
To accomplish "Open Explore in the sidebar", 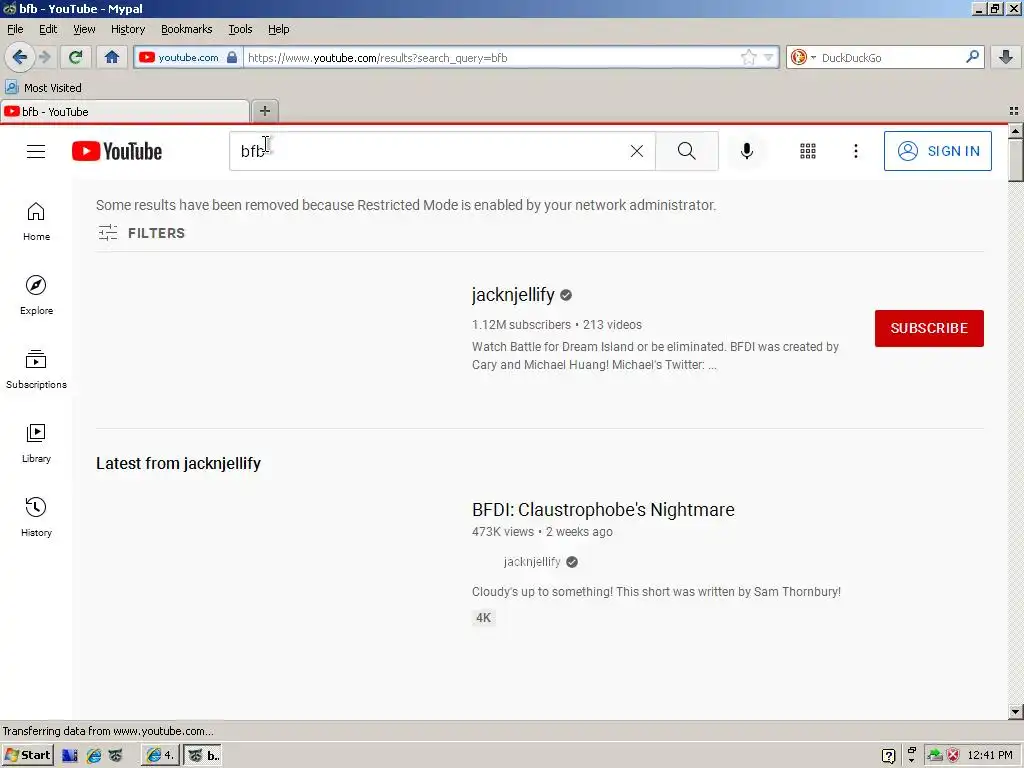I will pyautogui.click(x=36, y=295).
